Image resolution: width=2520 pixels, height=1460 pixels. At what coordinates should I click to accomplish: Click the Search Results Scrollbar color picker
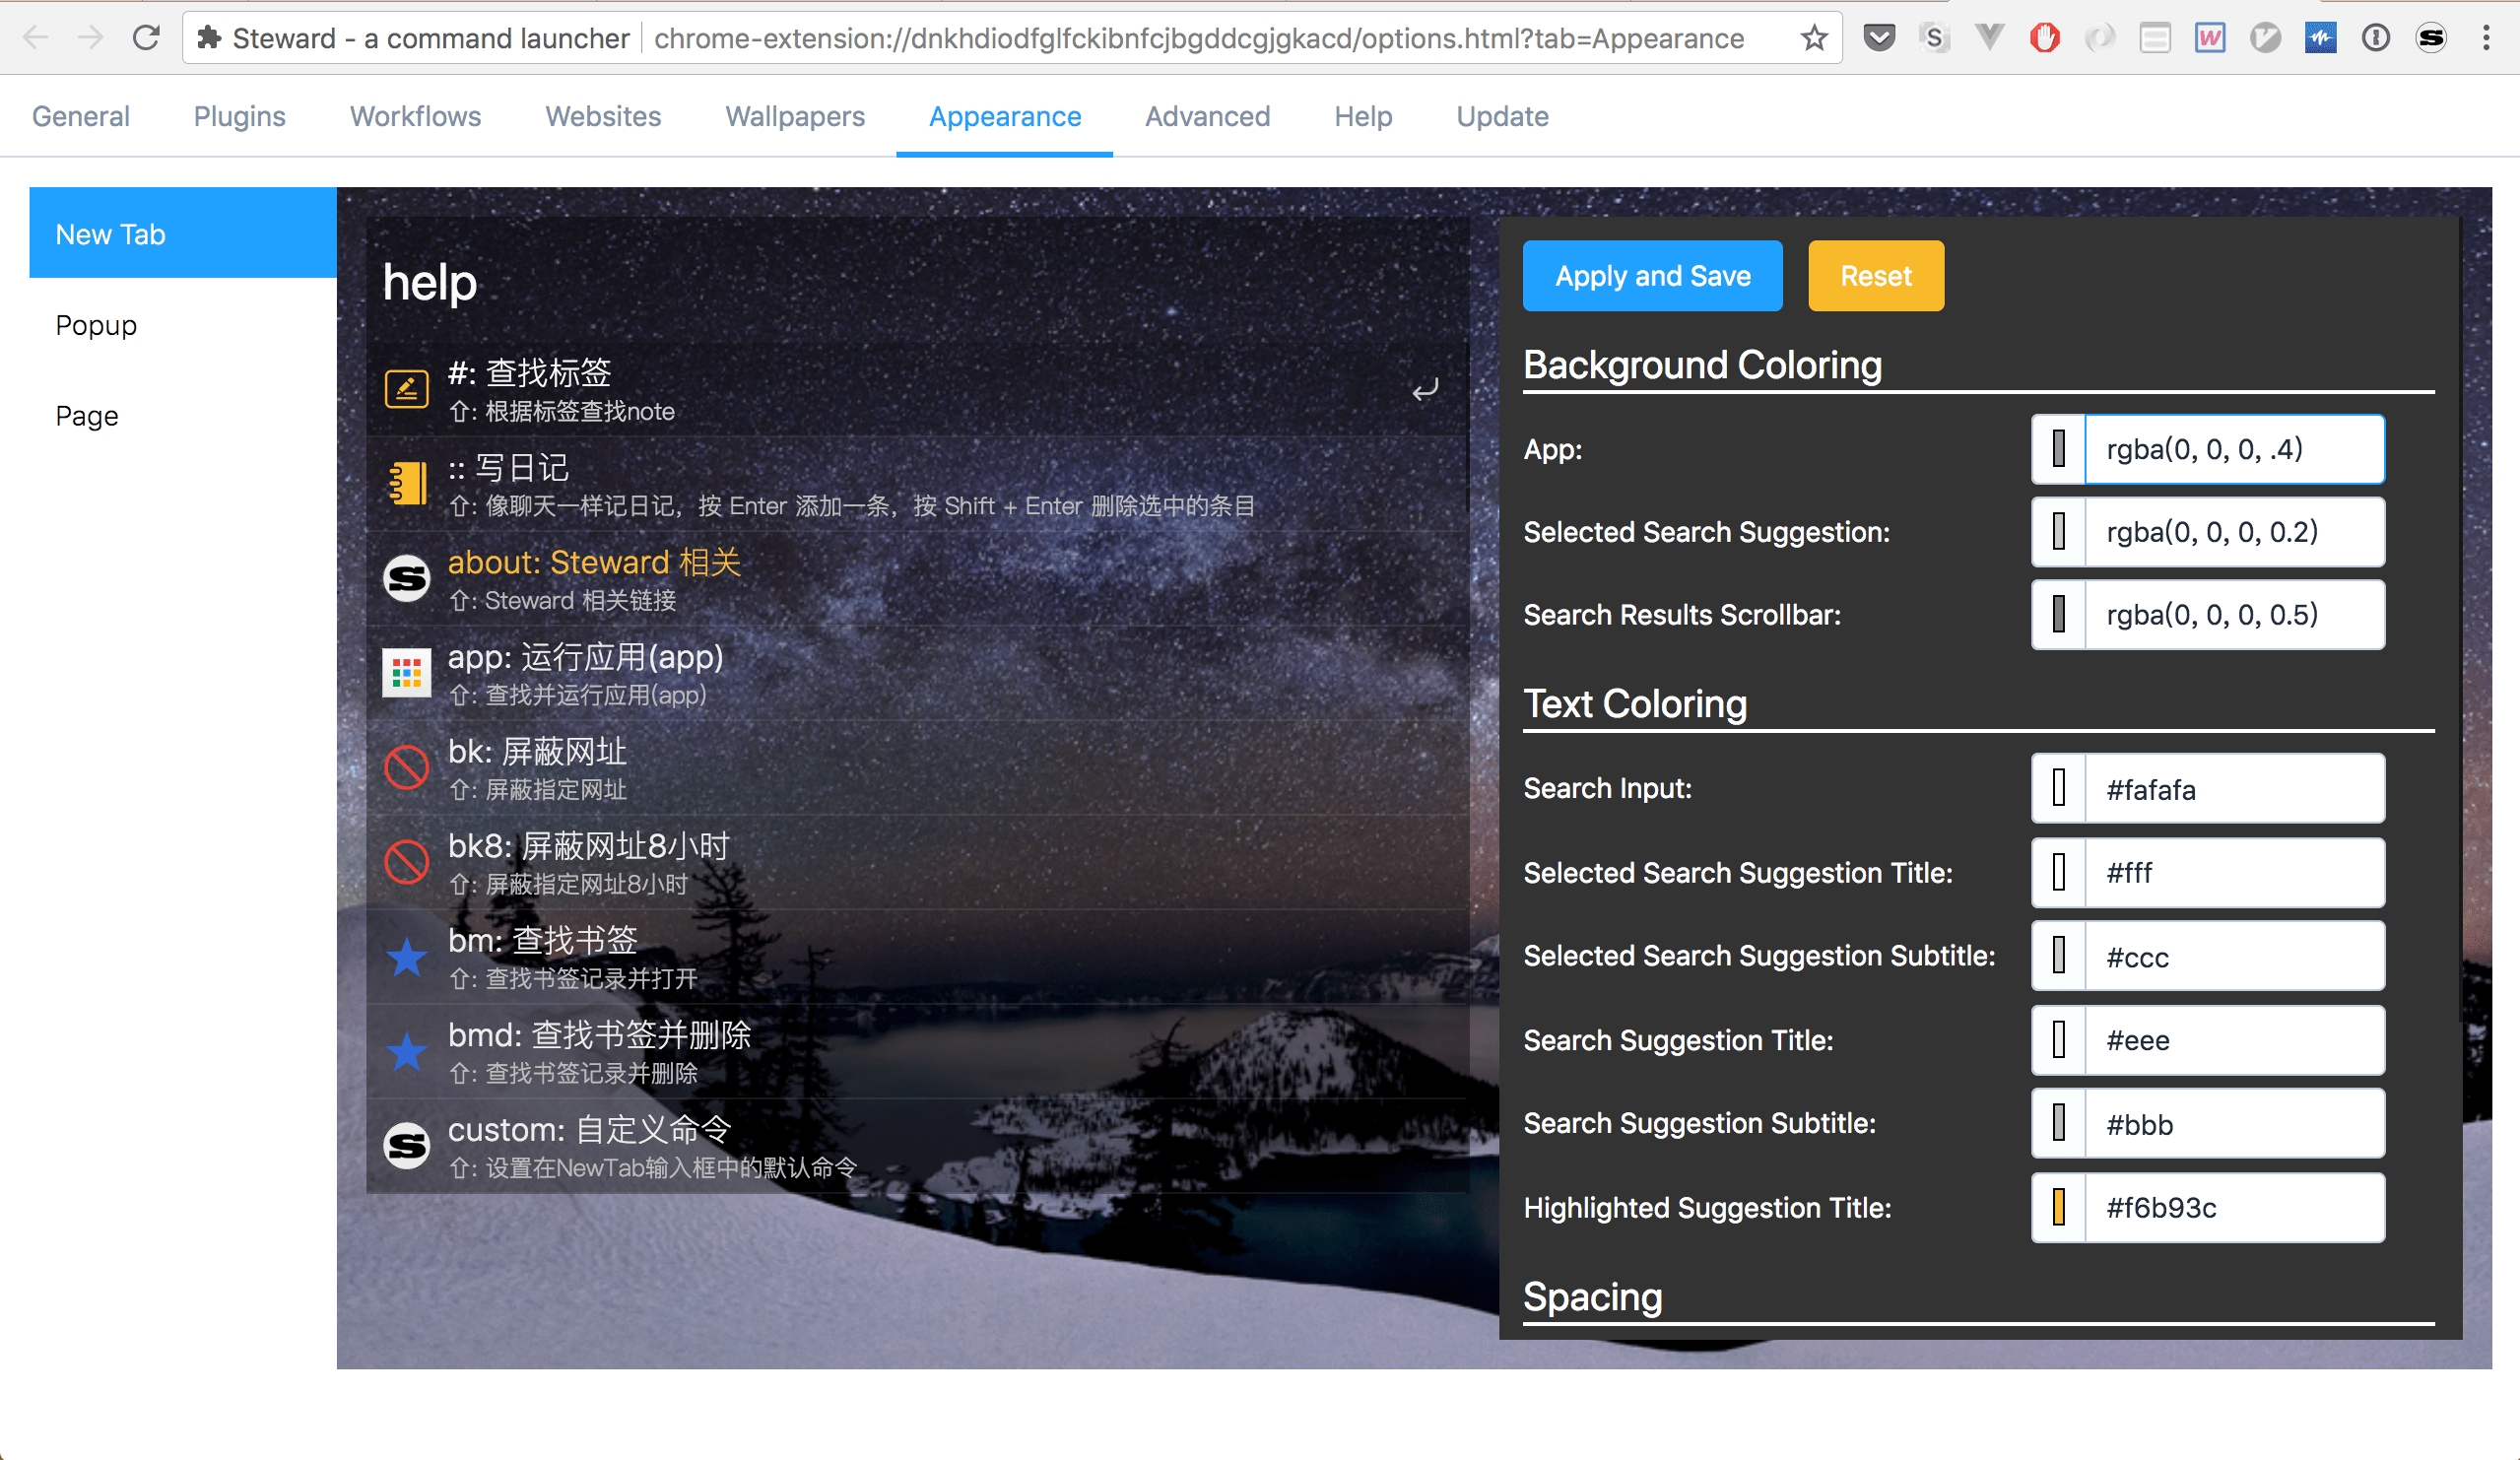coord(2058,616)
